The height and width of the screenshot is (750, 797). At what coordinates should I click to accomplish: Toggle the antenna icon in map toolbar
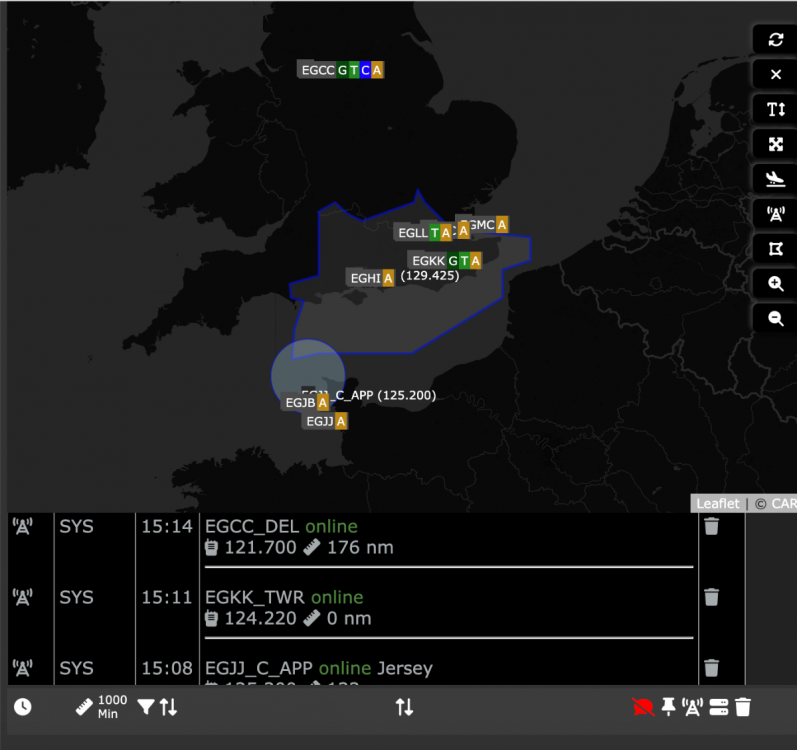click(775, 213)
